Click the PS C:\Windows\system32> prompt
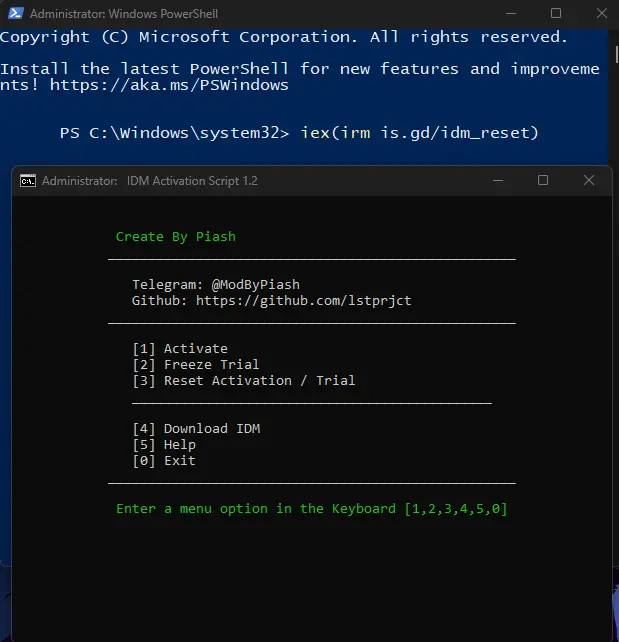Viewport: 619px width, 642px height. [x=174, y=133]
